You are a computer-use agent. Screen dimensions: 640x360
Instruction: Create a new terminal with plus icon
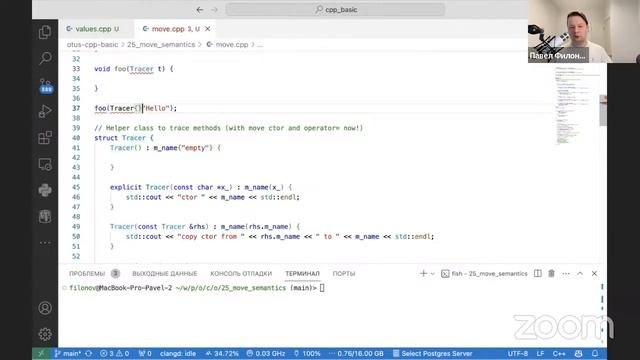(423, 273)
